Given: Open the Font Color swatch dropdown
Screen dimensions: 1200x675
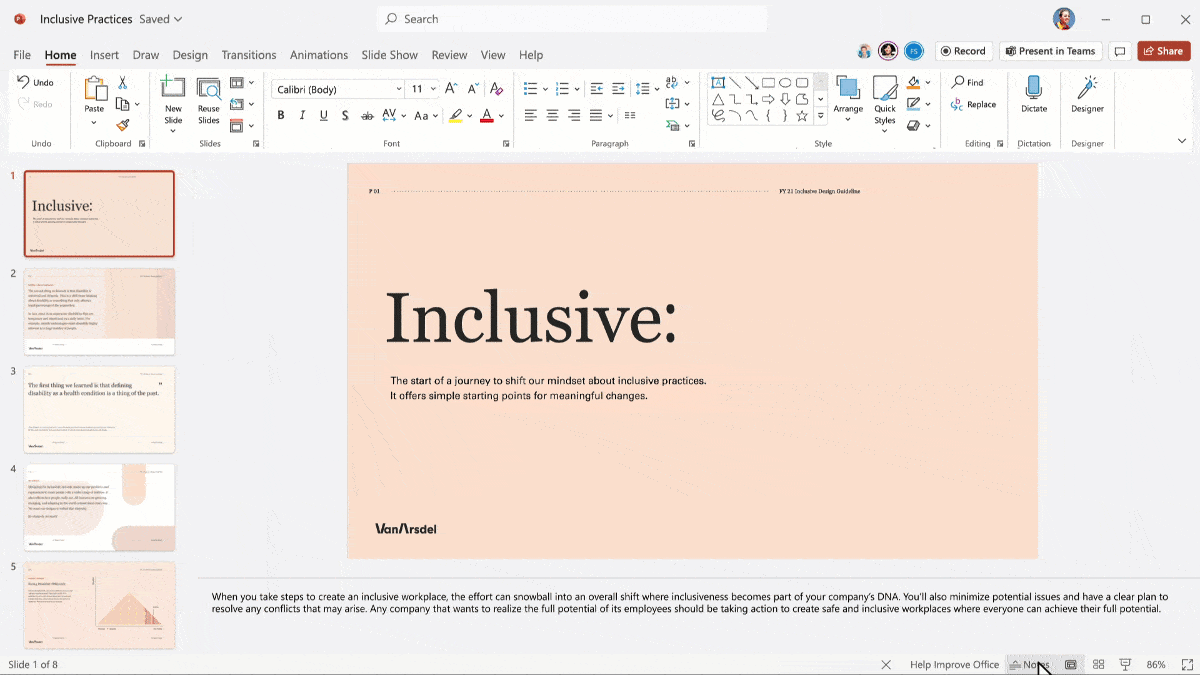Looking at the screenshot, I should point(500,115).
